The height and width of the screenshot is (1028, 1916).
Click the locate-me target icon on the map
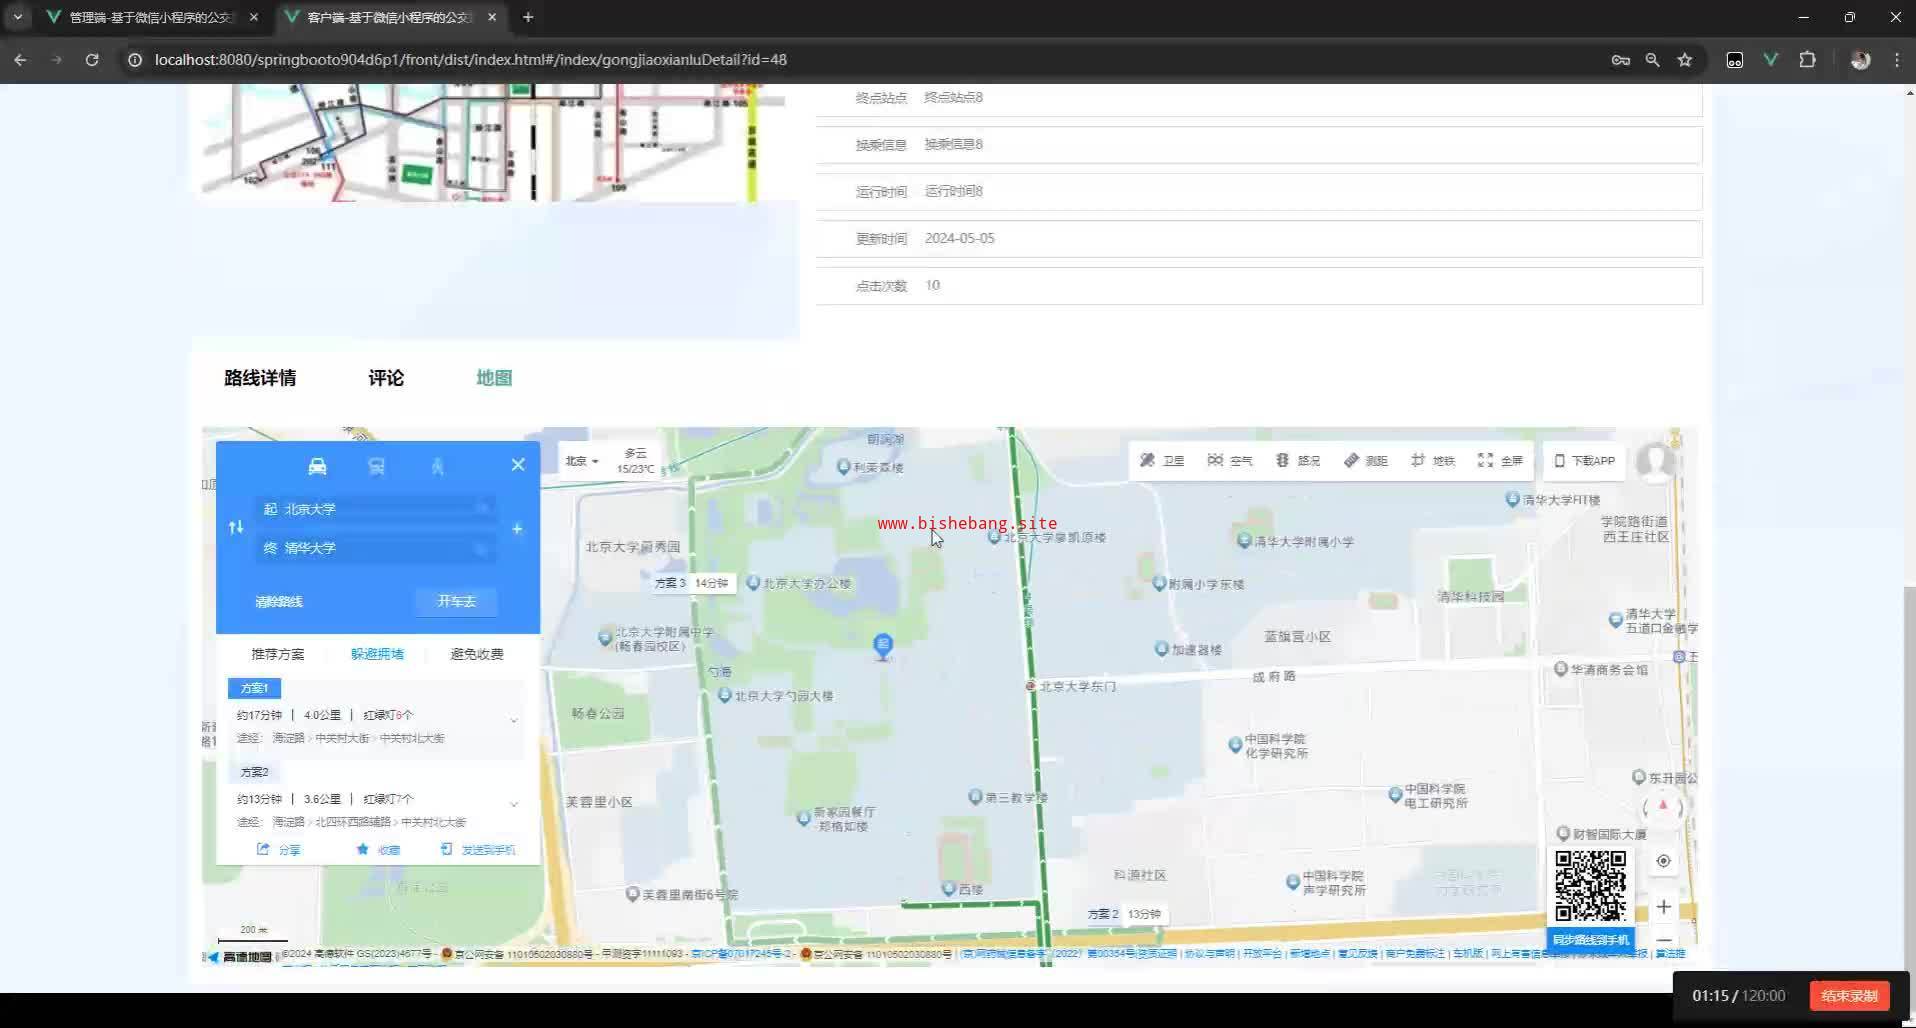pos(1663,861)
